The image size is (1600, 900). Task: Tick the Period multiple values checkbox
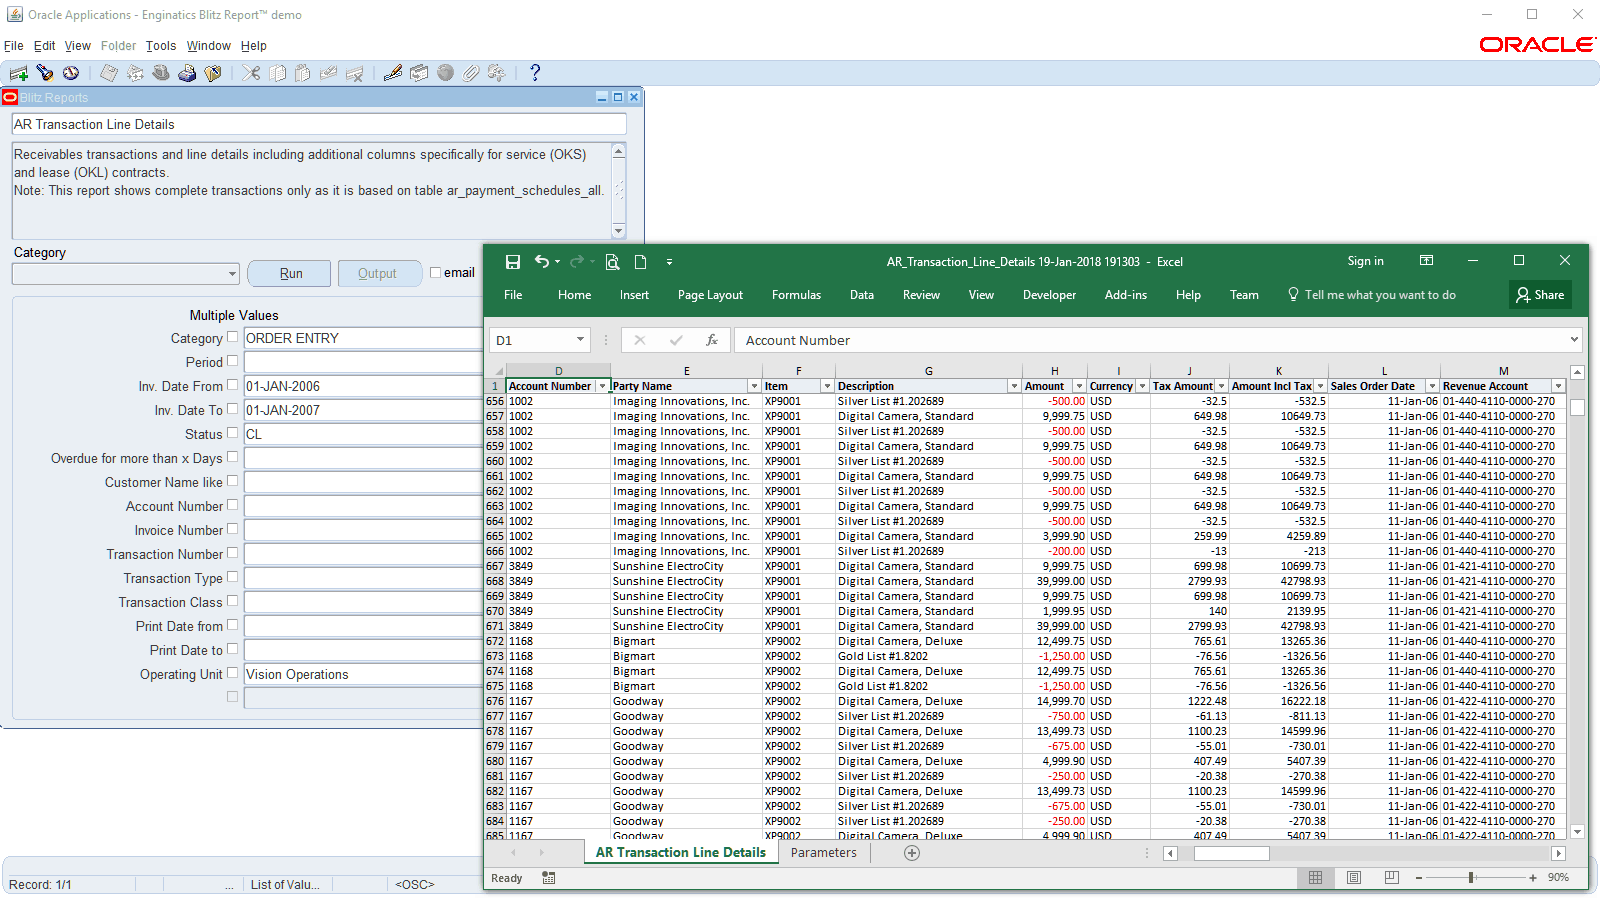233,361
